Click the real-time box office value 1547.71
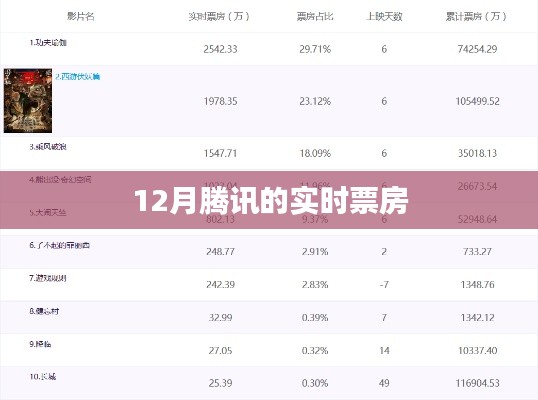Screen dimensions: 538x400 click(220, 153)
